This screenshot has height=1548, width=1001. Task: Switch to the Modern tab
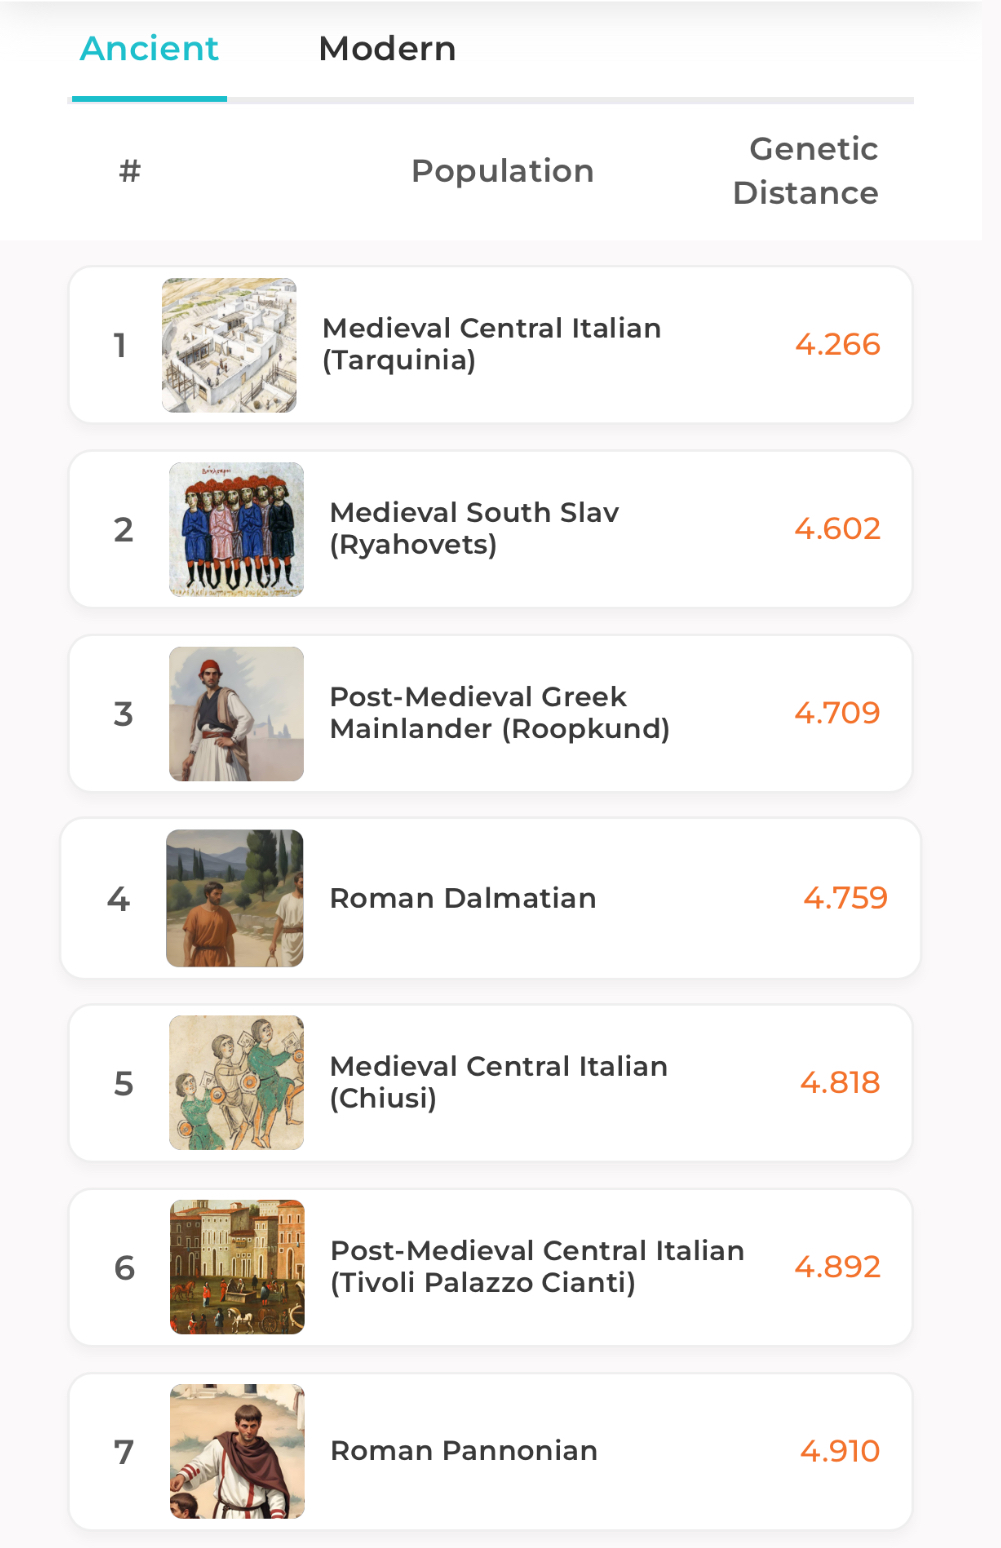pyautogui.click(x=387, y=48)
